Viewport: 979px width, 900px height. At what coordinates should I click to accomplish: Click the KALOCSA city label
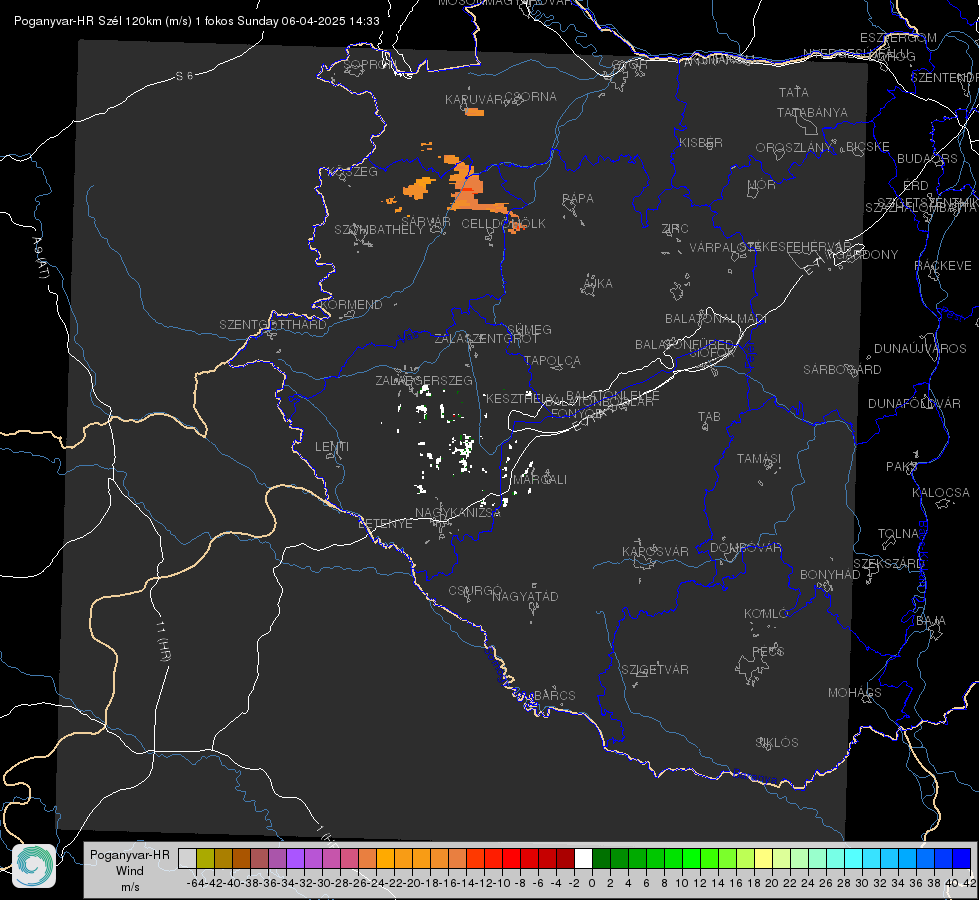click(941, 493)
